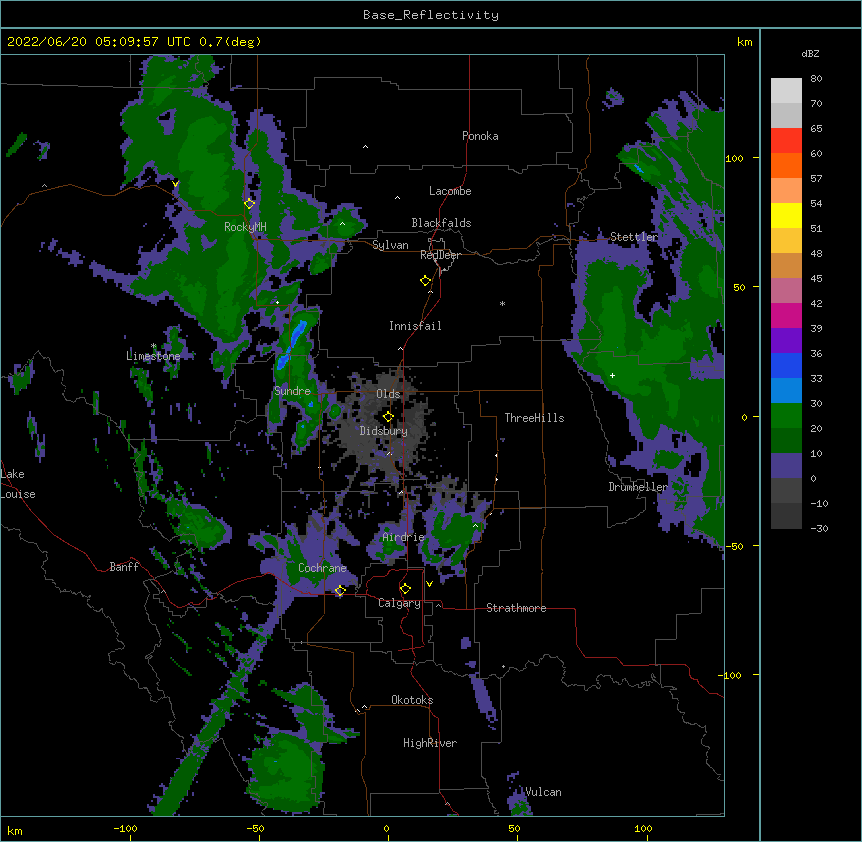Image resolution: width=862 pixels, height=842 pixels.
Task: Click the white asterisk above Limestone label
Action: (154, 346)
